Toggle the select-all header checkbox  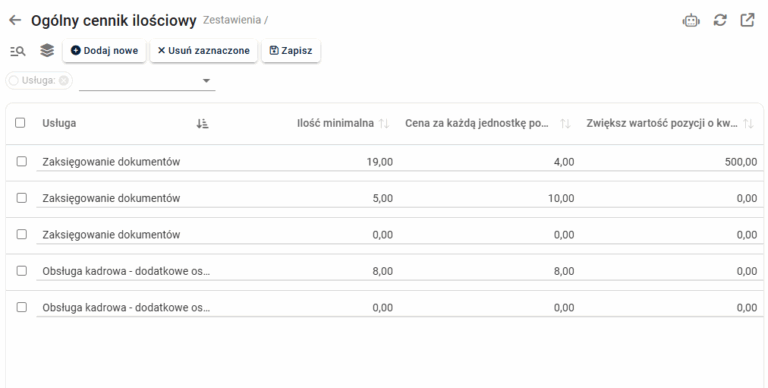pos(20,122)
